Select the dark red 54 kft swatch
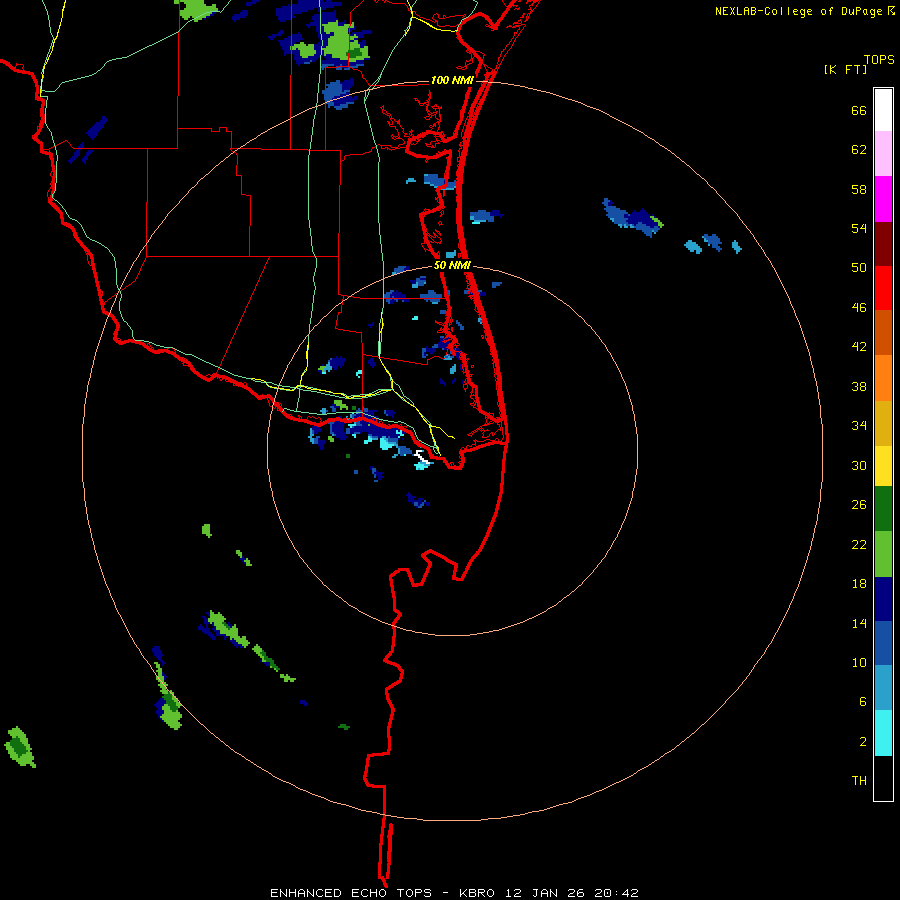 883,243
